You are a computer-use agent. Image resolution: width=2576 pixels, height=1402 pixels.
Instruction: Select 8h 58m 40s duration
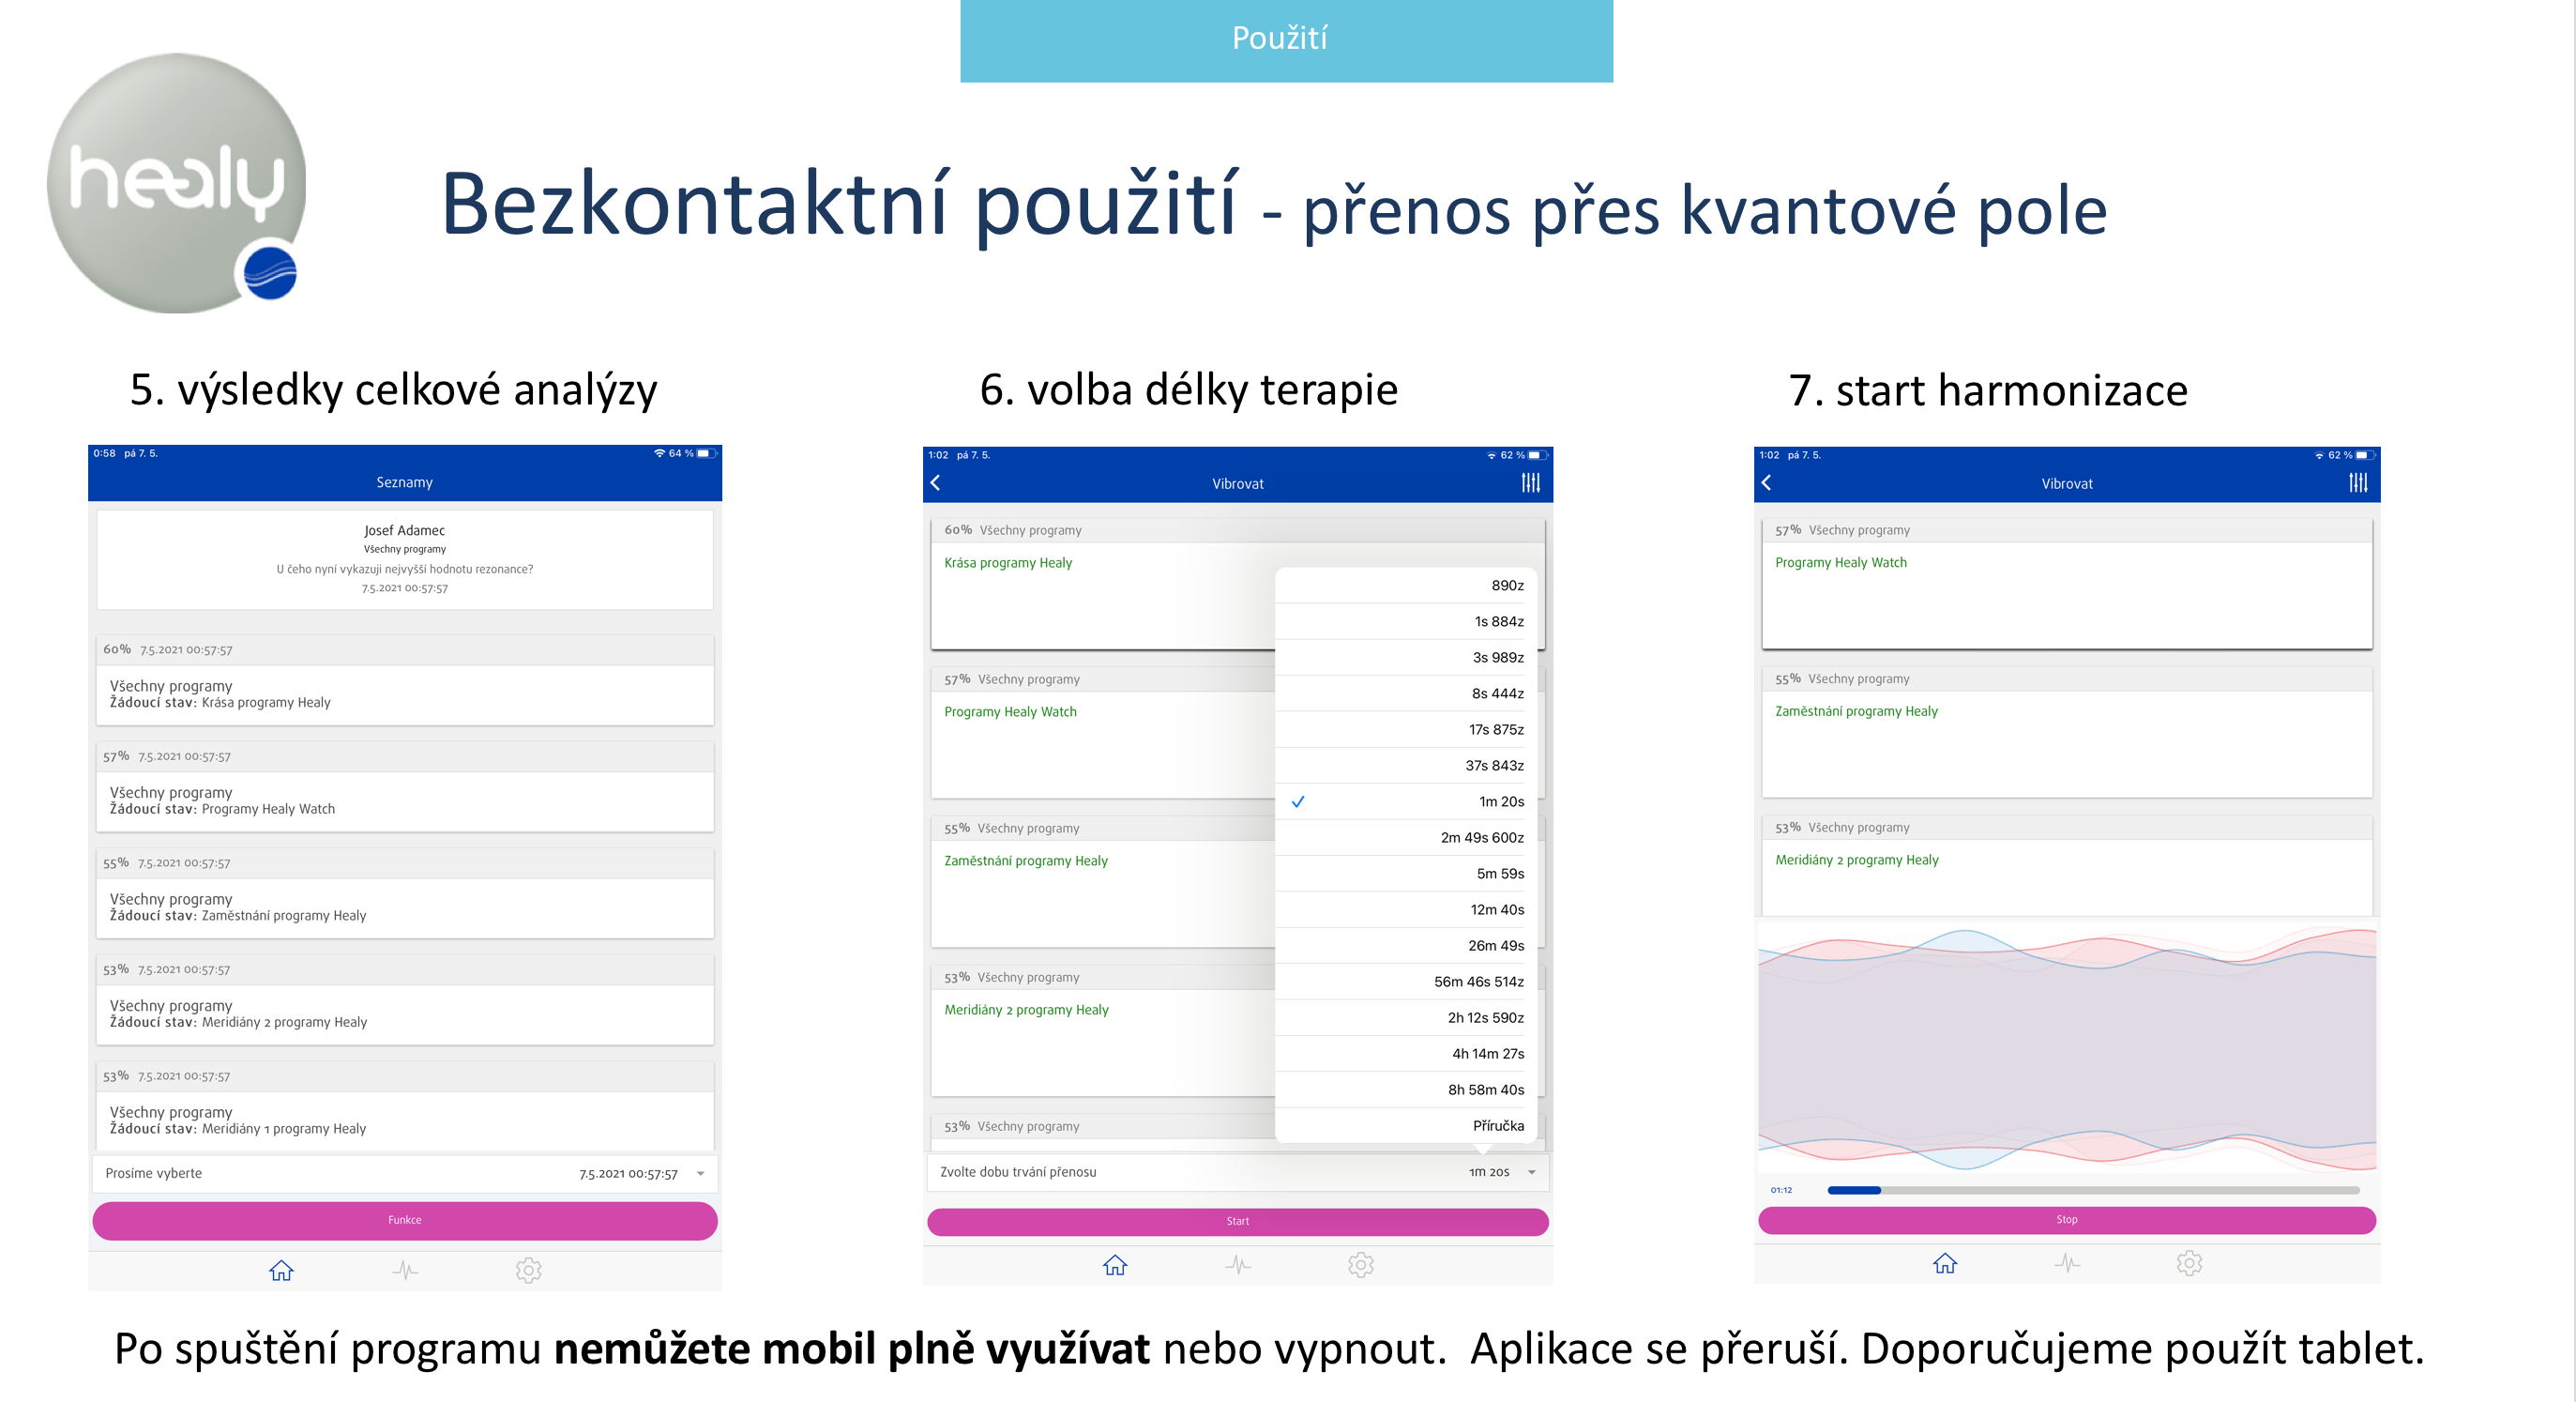coord(1406,1089)
